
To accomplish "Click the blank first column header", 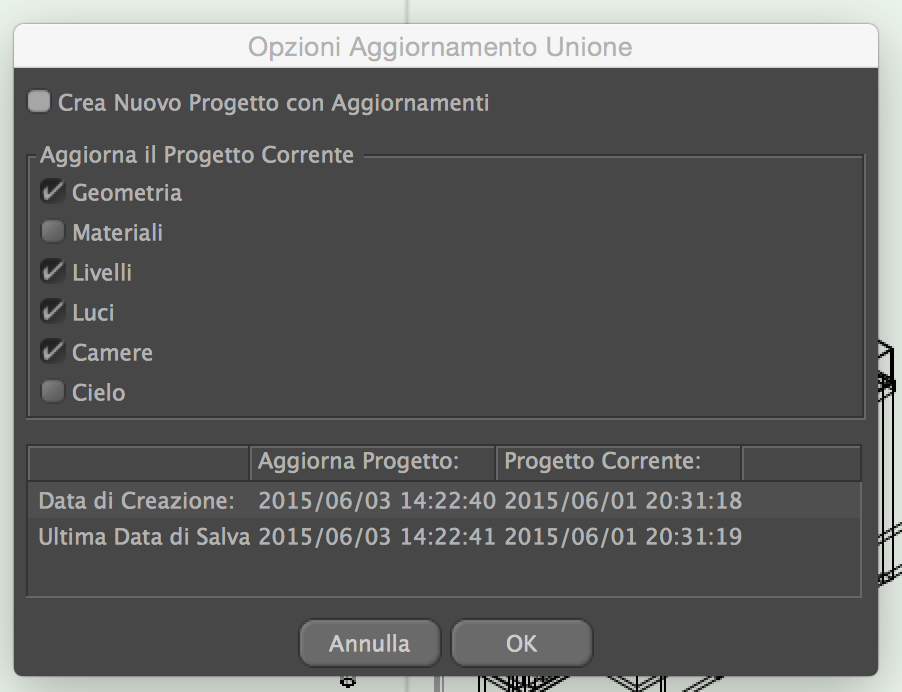I will 138,462.
